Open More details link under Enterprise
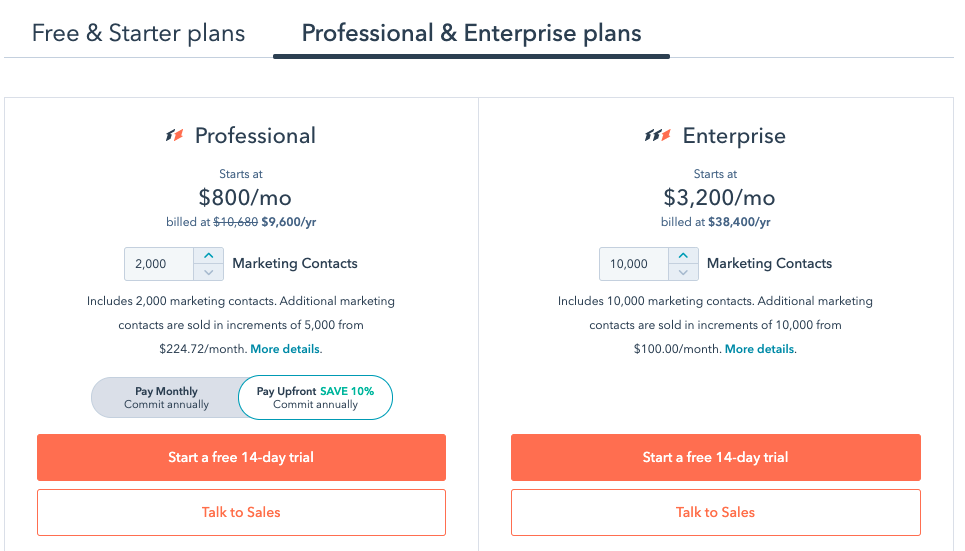The width and height of the screenshot is (965, 551). point(759,349)
